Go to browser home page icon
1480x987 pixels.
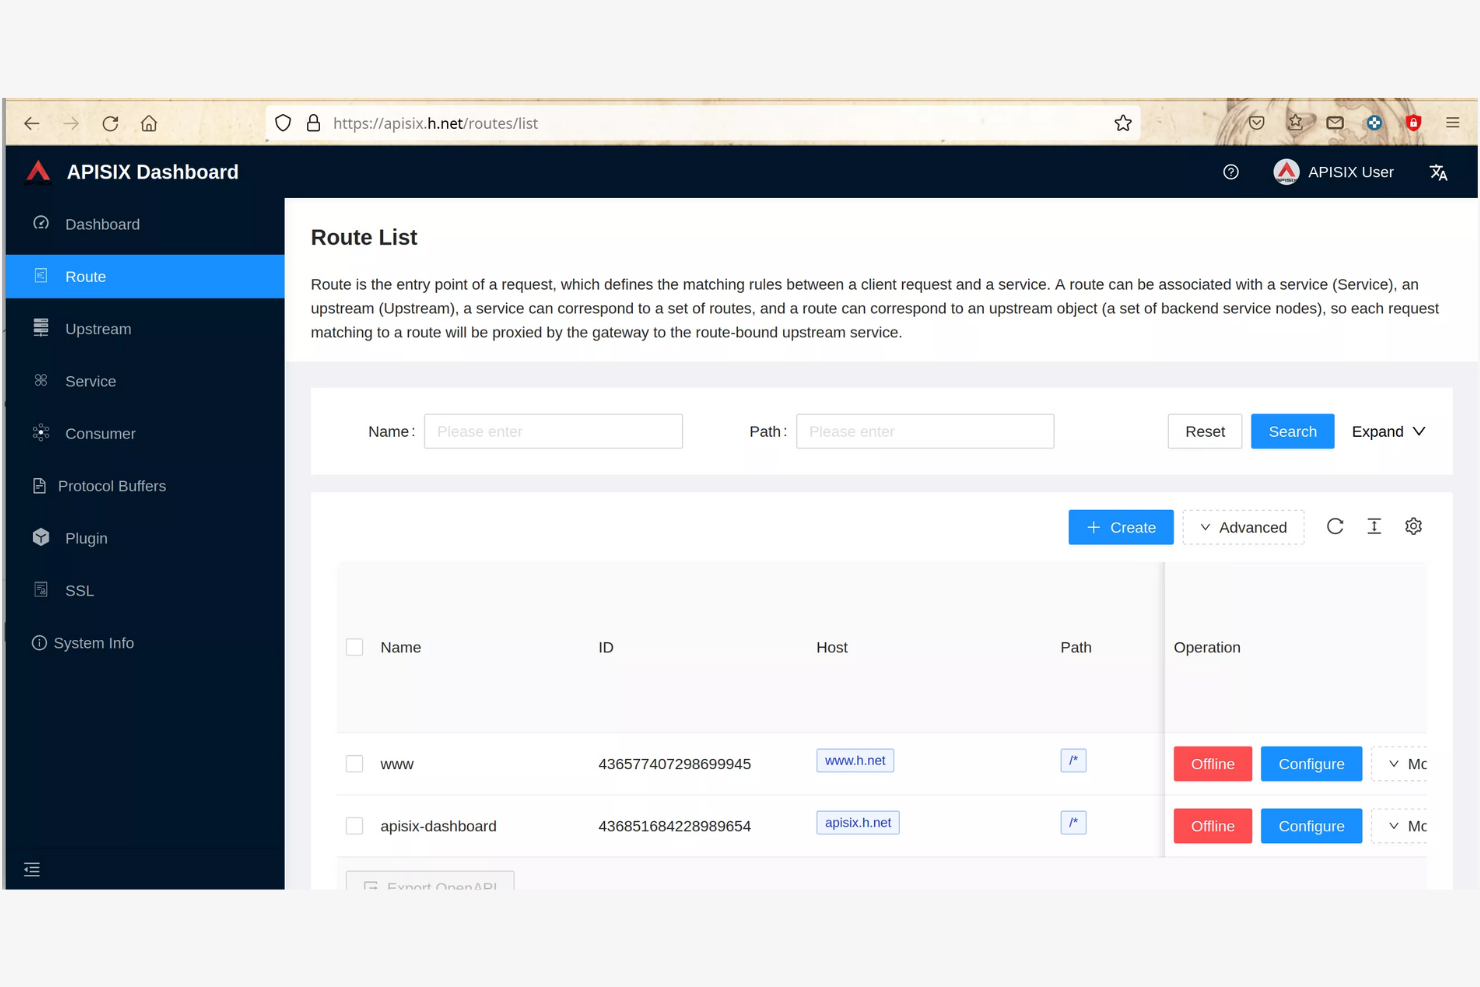point(149,123)
